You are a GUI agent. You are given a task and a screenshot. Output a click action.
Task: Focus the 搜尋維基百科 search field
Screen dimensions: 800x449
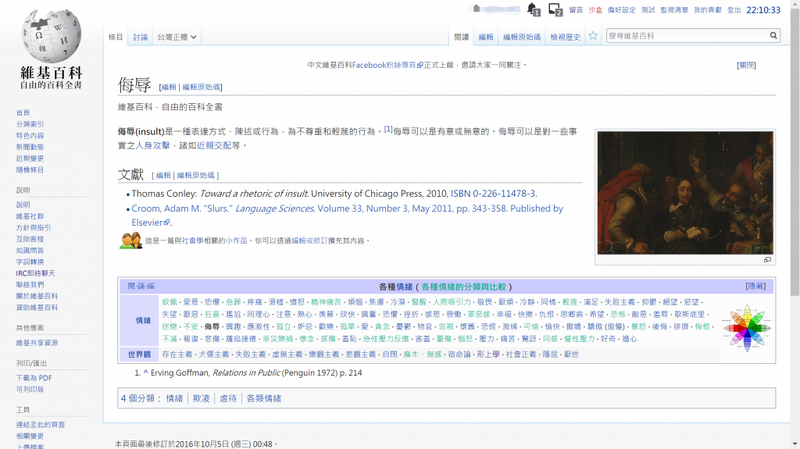point(687,36)
